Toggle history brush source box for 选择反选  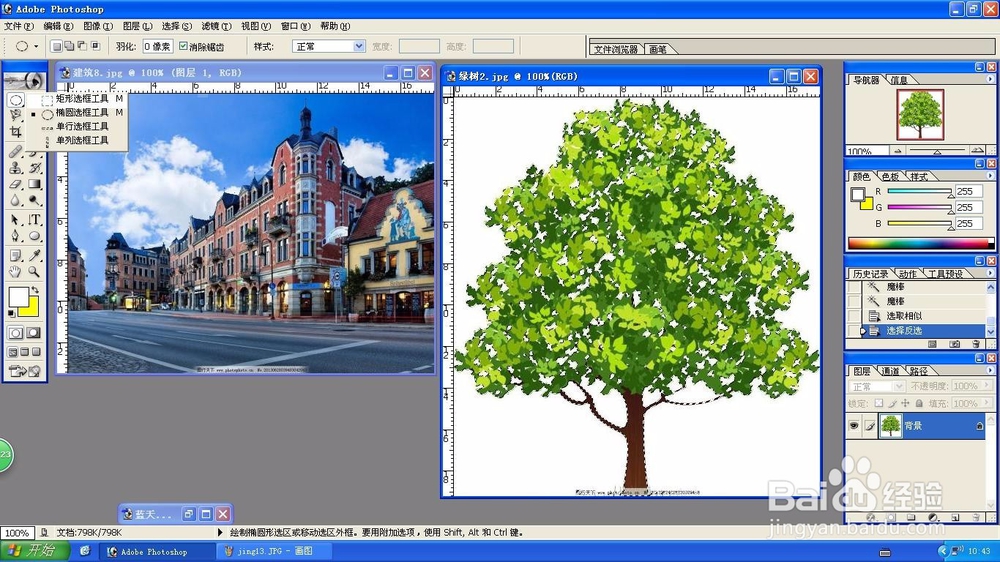(x=854, y=331)
